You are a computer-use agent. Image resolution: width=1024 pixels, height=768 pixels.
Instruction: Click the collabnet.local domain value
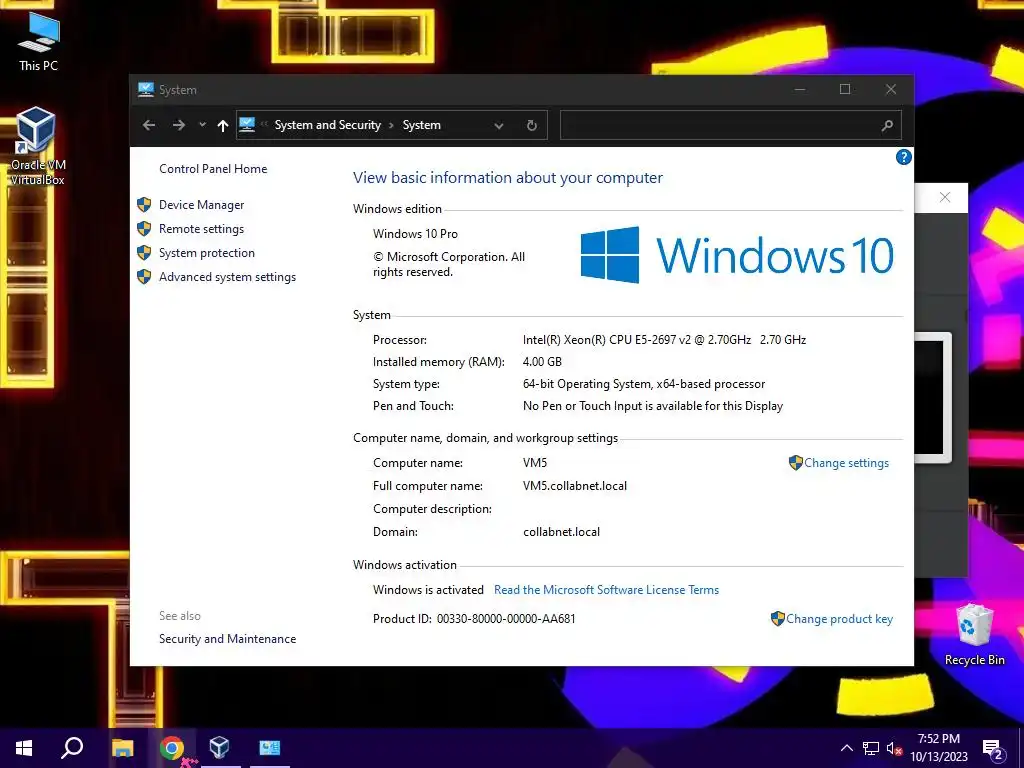click(561, 532)
